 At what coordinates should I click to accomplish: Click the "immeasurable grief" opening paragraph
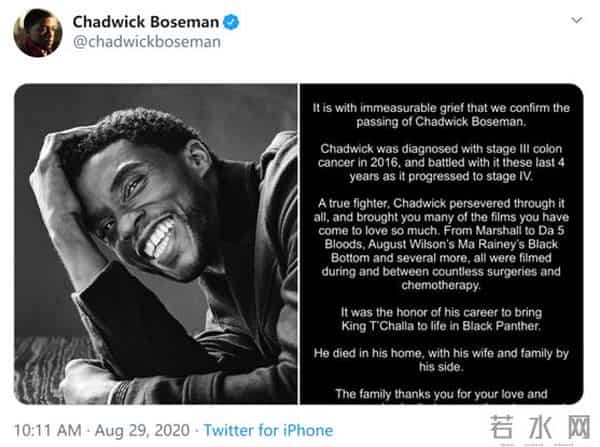441,114
